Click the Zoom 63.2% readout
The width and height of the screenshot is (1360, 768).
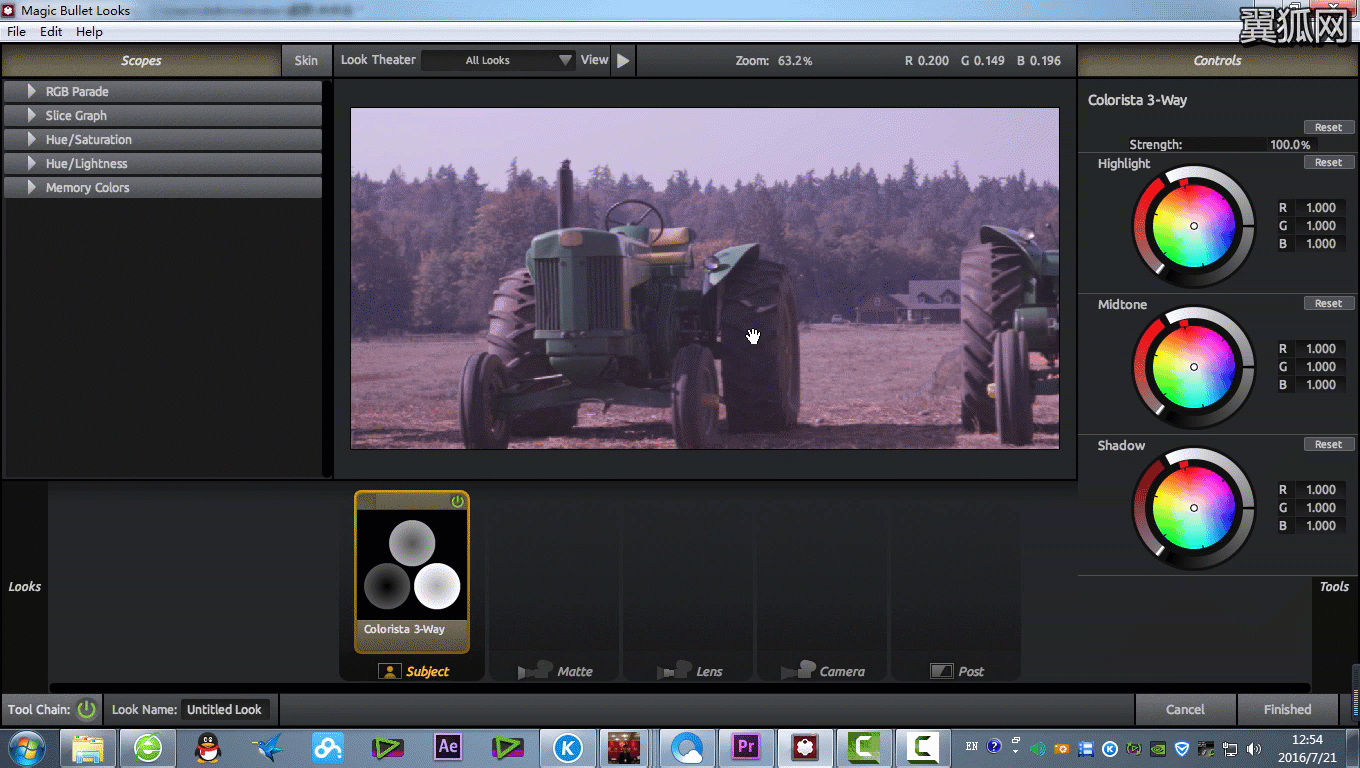774,61
